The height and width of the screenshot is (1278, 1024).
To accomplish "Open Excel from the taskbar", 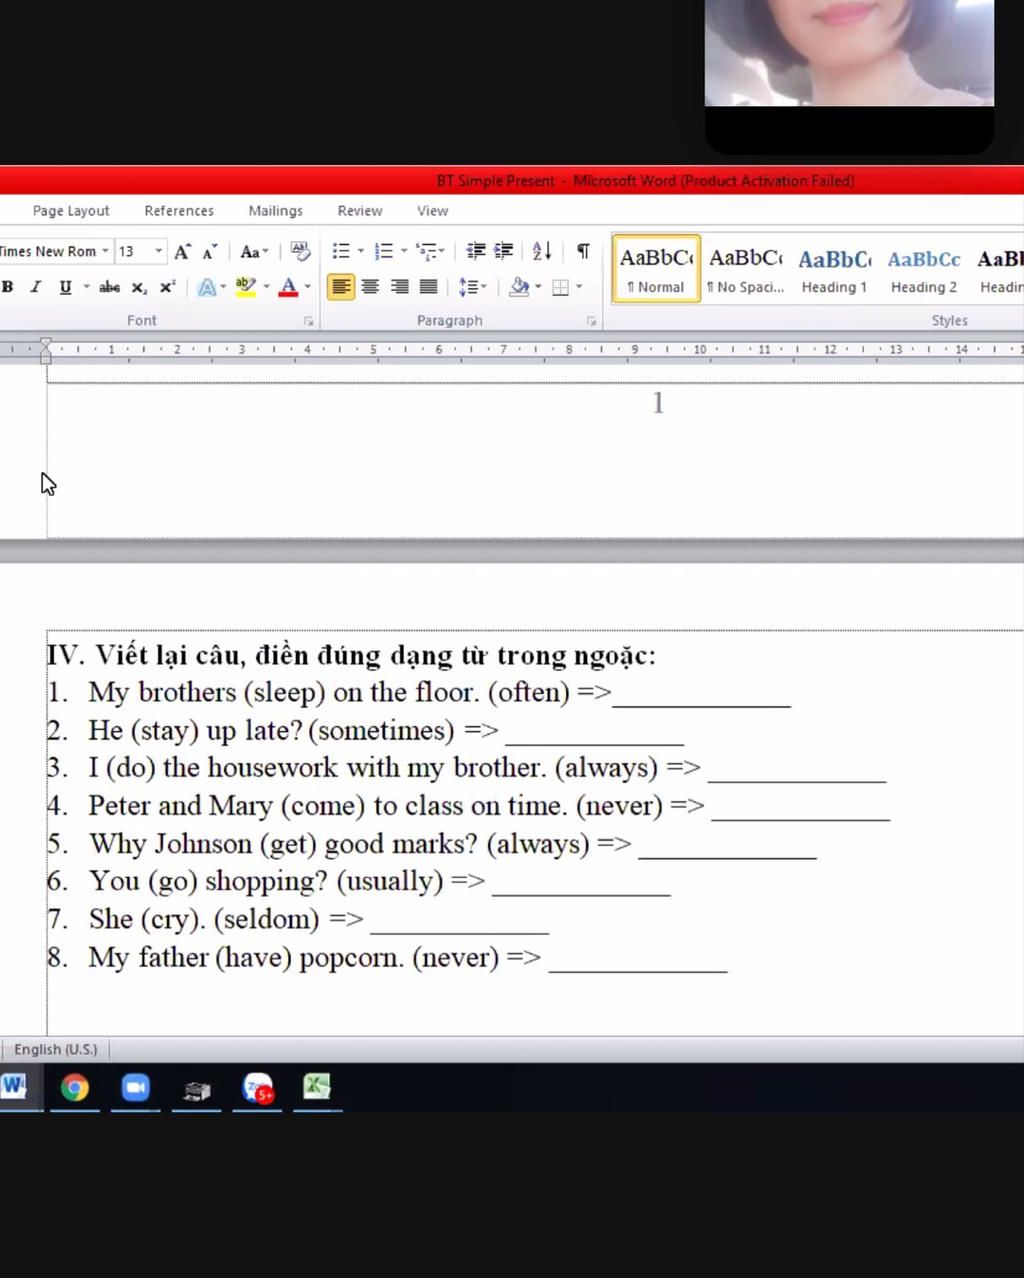I will click(x=317, y=1087).
